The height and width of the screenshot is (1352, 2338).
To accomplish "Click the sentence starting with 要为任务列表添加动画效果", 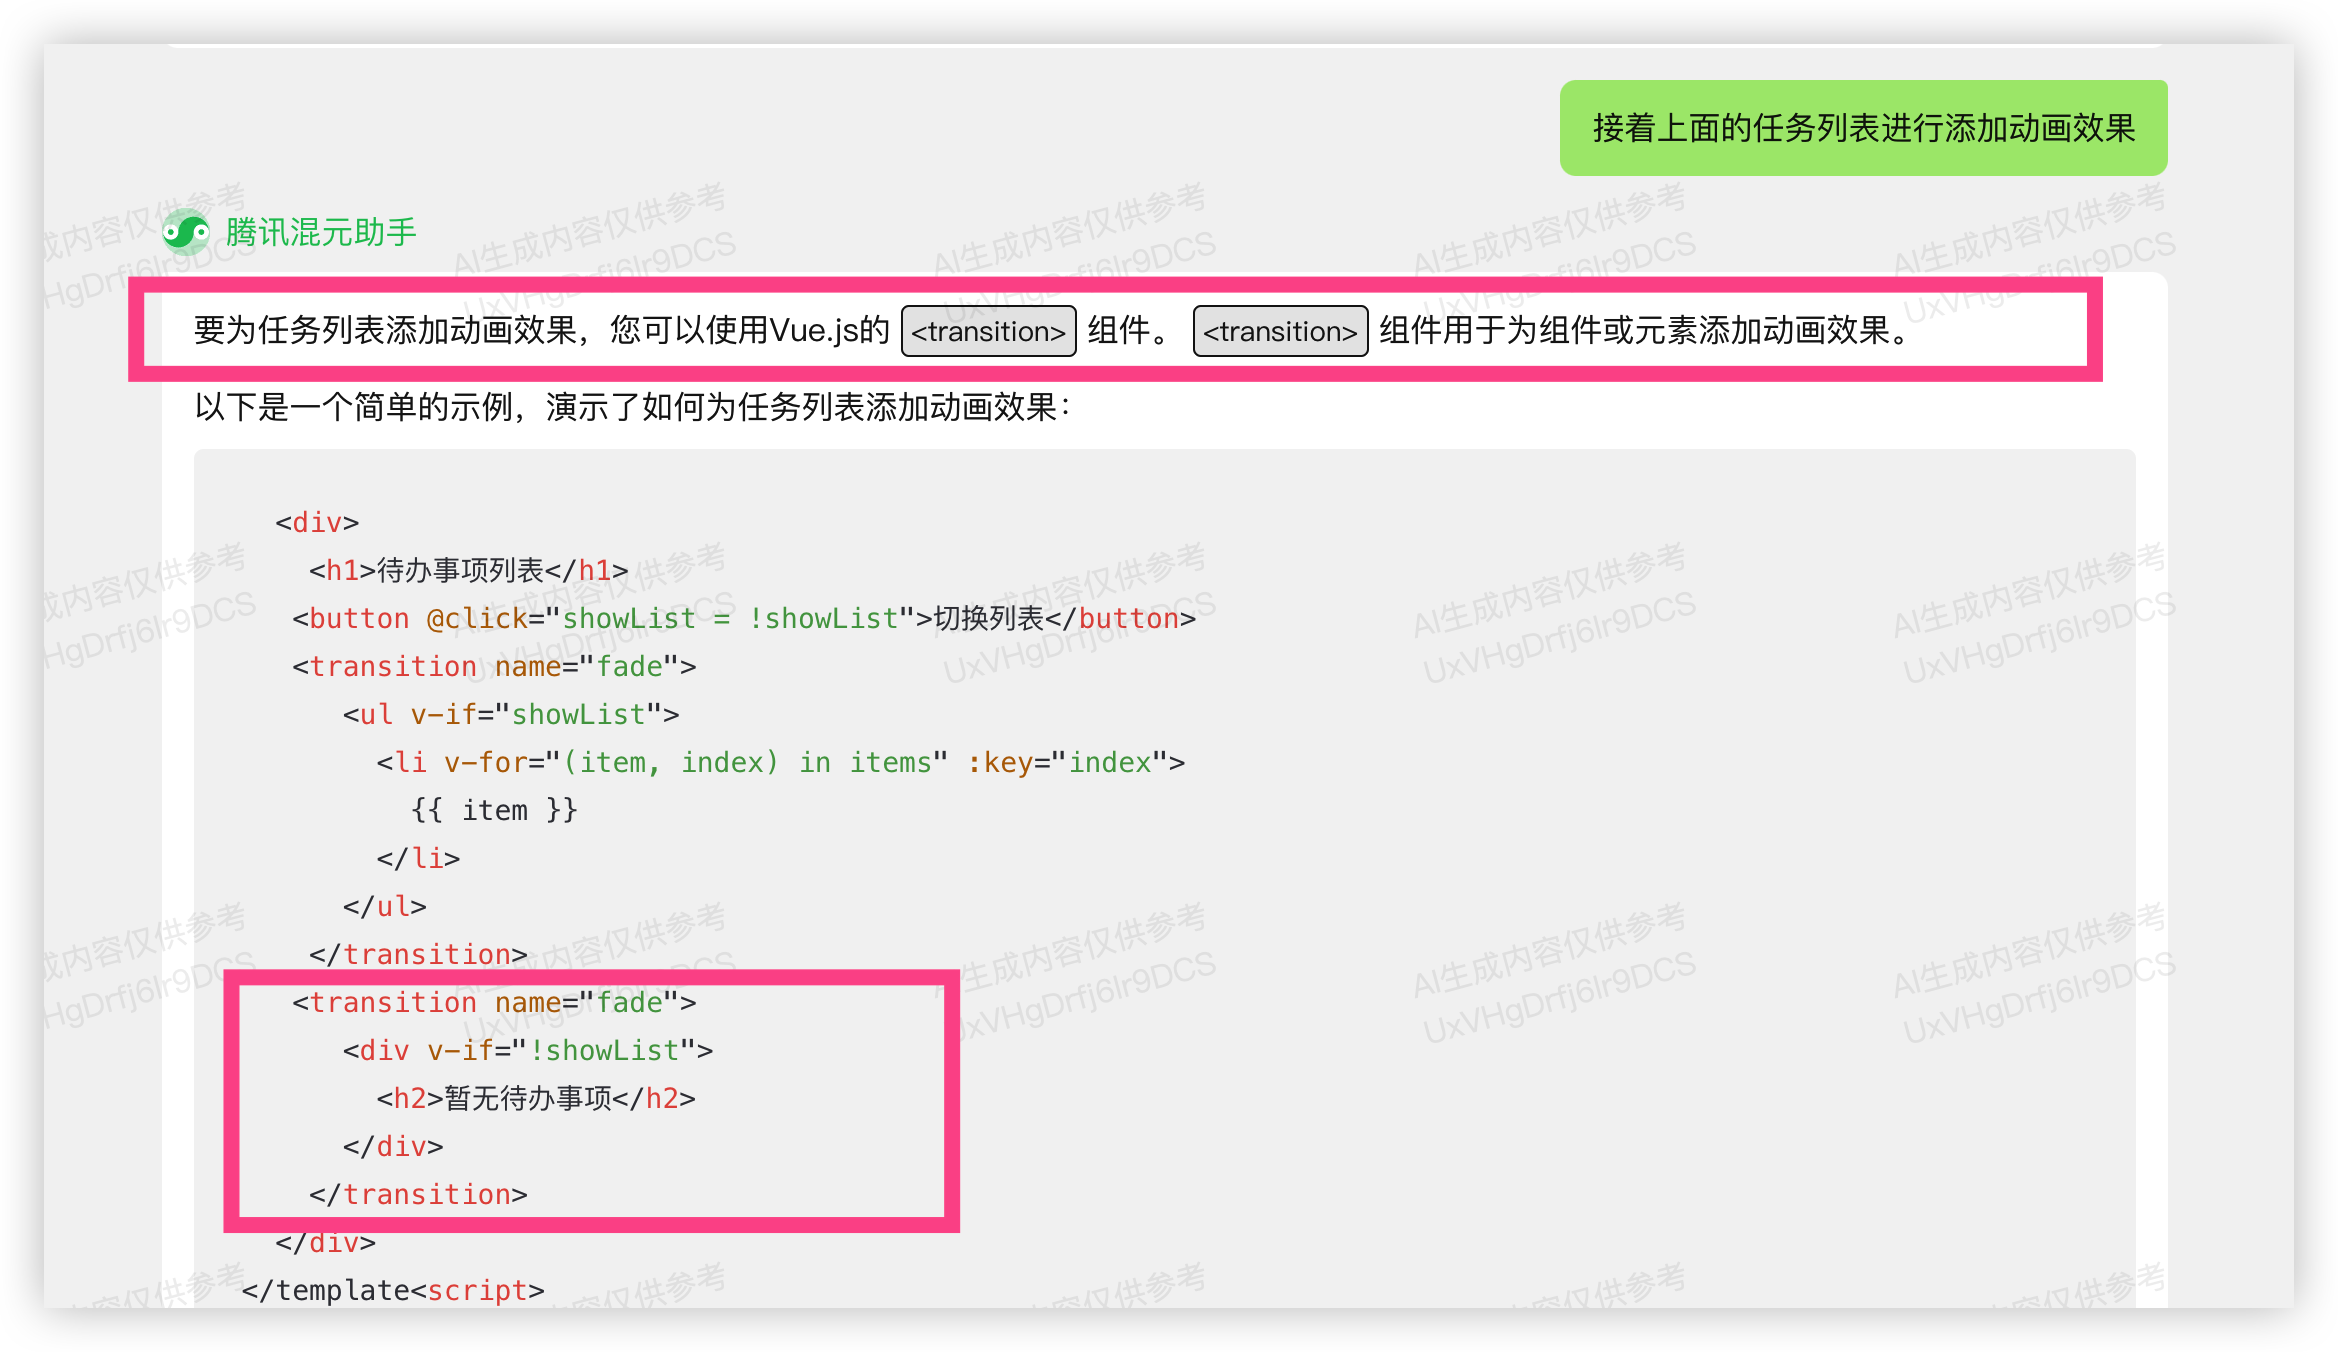I will pyautogui.click(x=1054, y=330).
